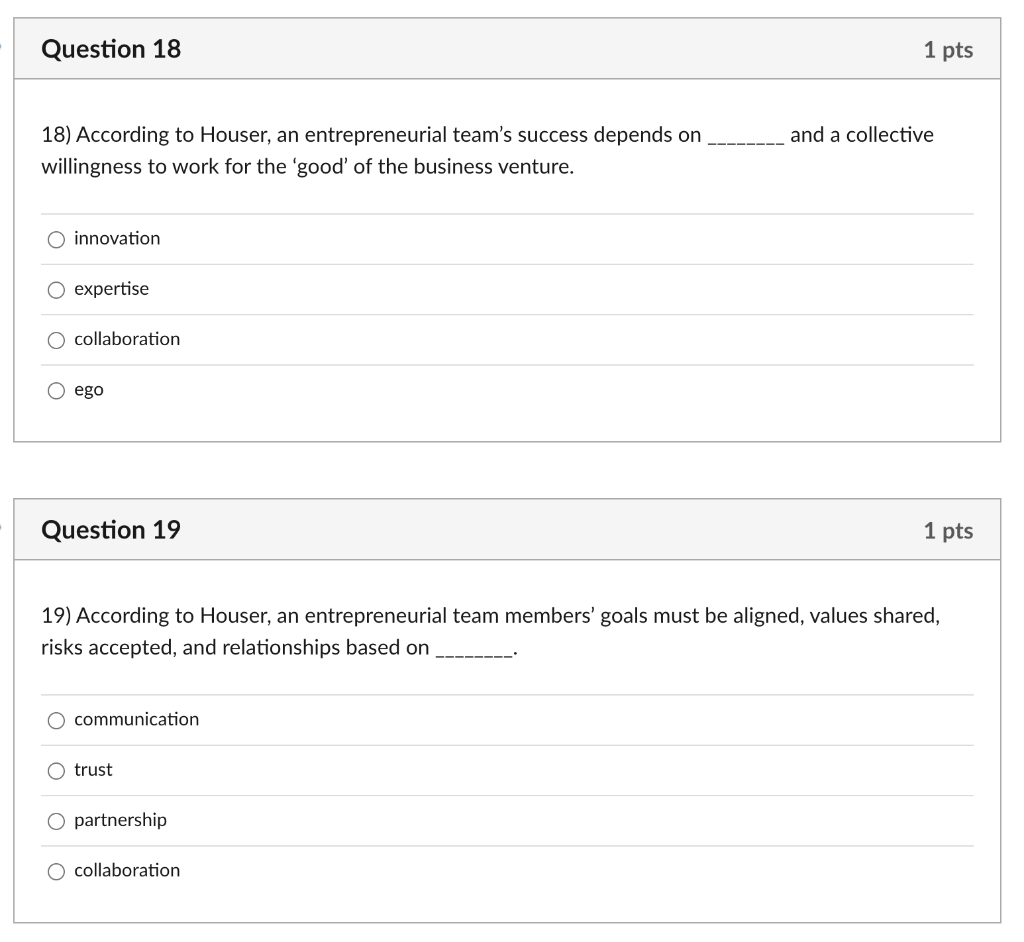The width and height of the screenshot is (1024, 942).
Task: Choose 'trust' for Question 19
Action: click(x=56, y=770)
